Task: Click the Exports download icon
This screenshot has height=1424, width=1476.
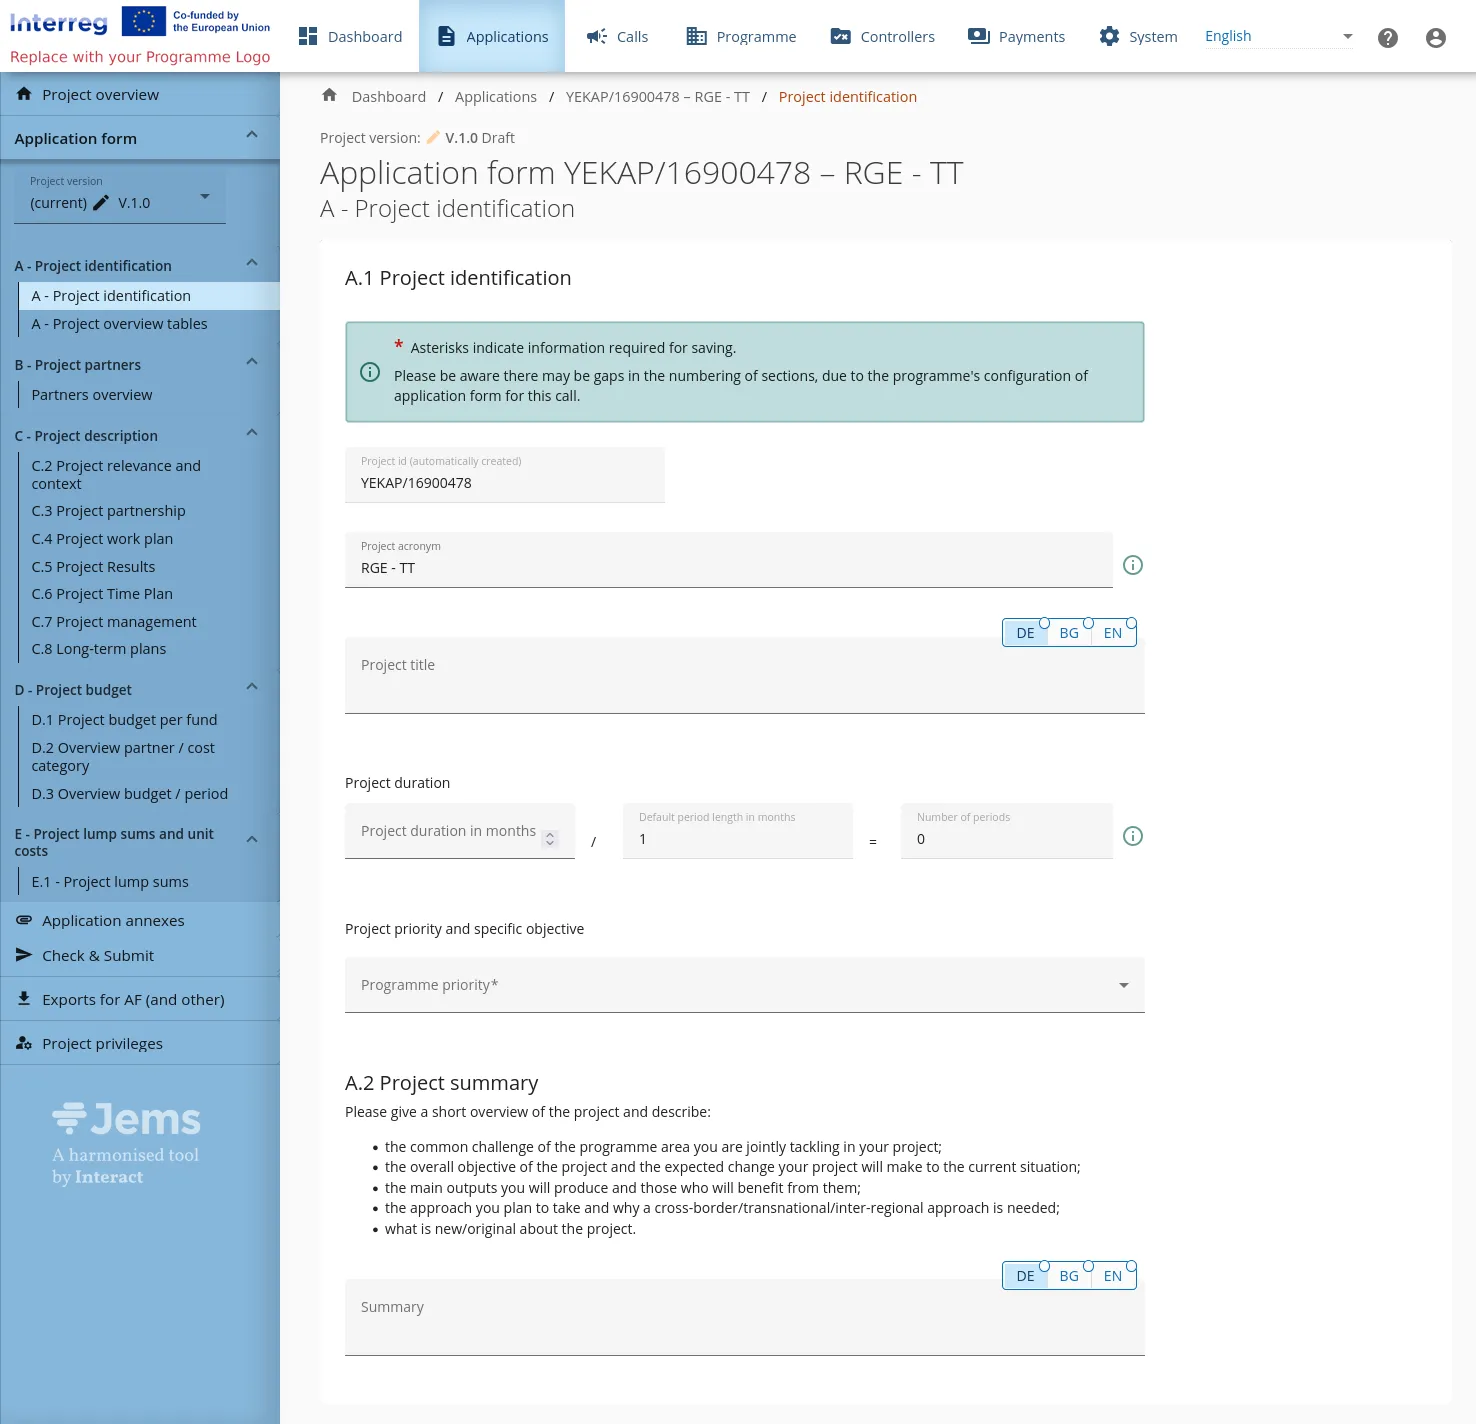Action: [x=24, y=999]
